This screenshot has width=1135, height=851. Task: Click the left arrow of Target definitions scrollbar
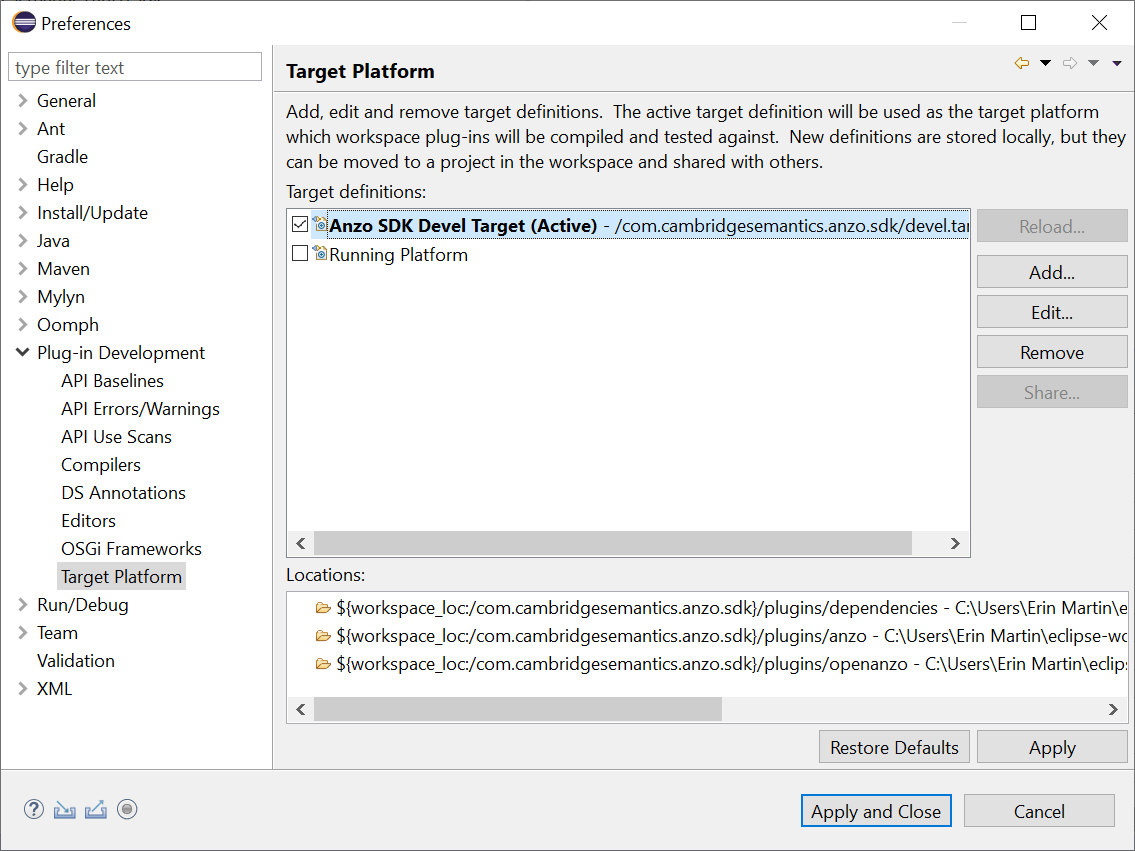pos(301,543)
